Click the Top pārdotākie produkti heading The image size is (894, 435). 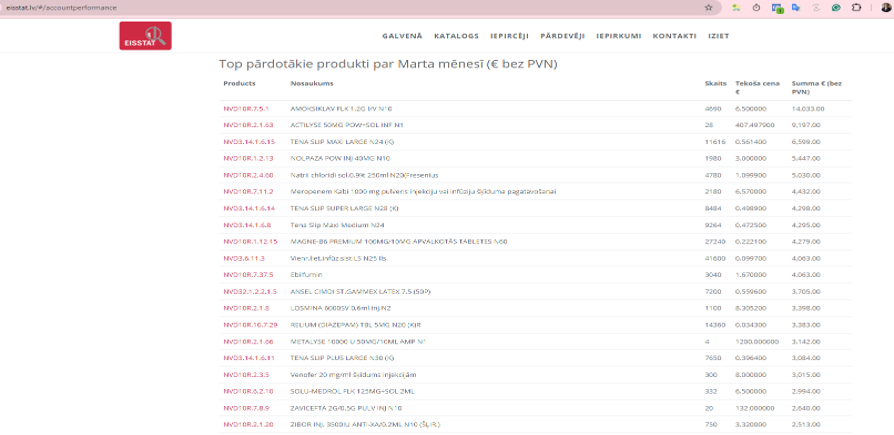pyautogui.click(x=388, y=64)
